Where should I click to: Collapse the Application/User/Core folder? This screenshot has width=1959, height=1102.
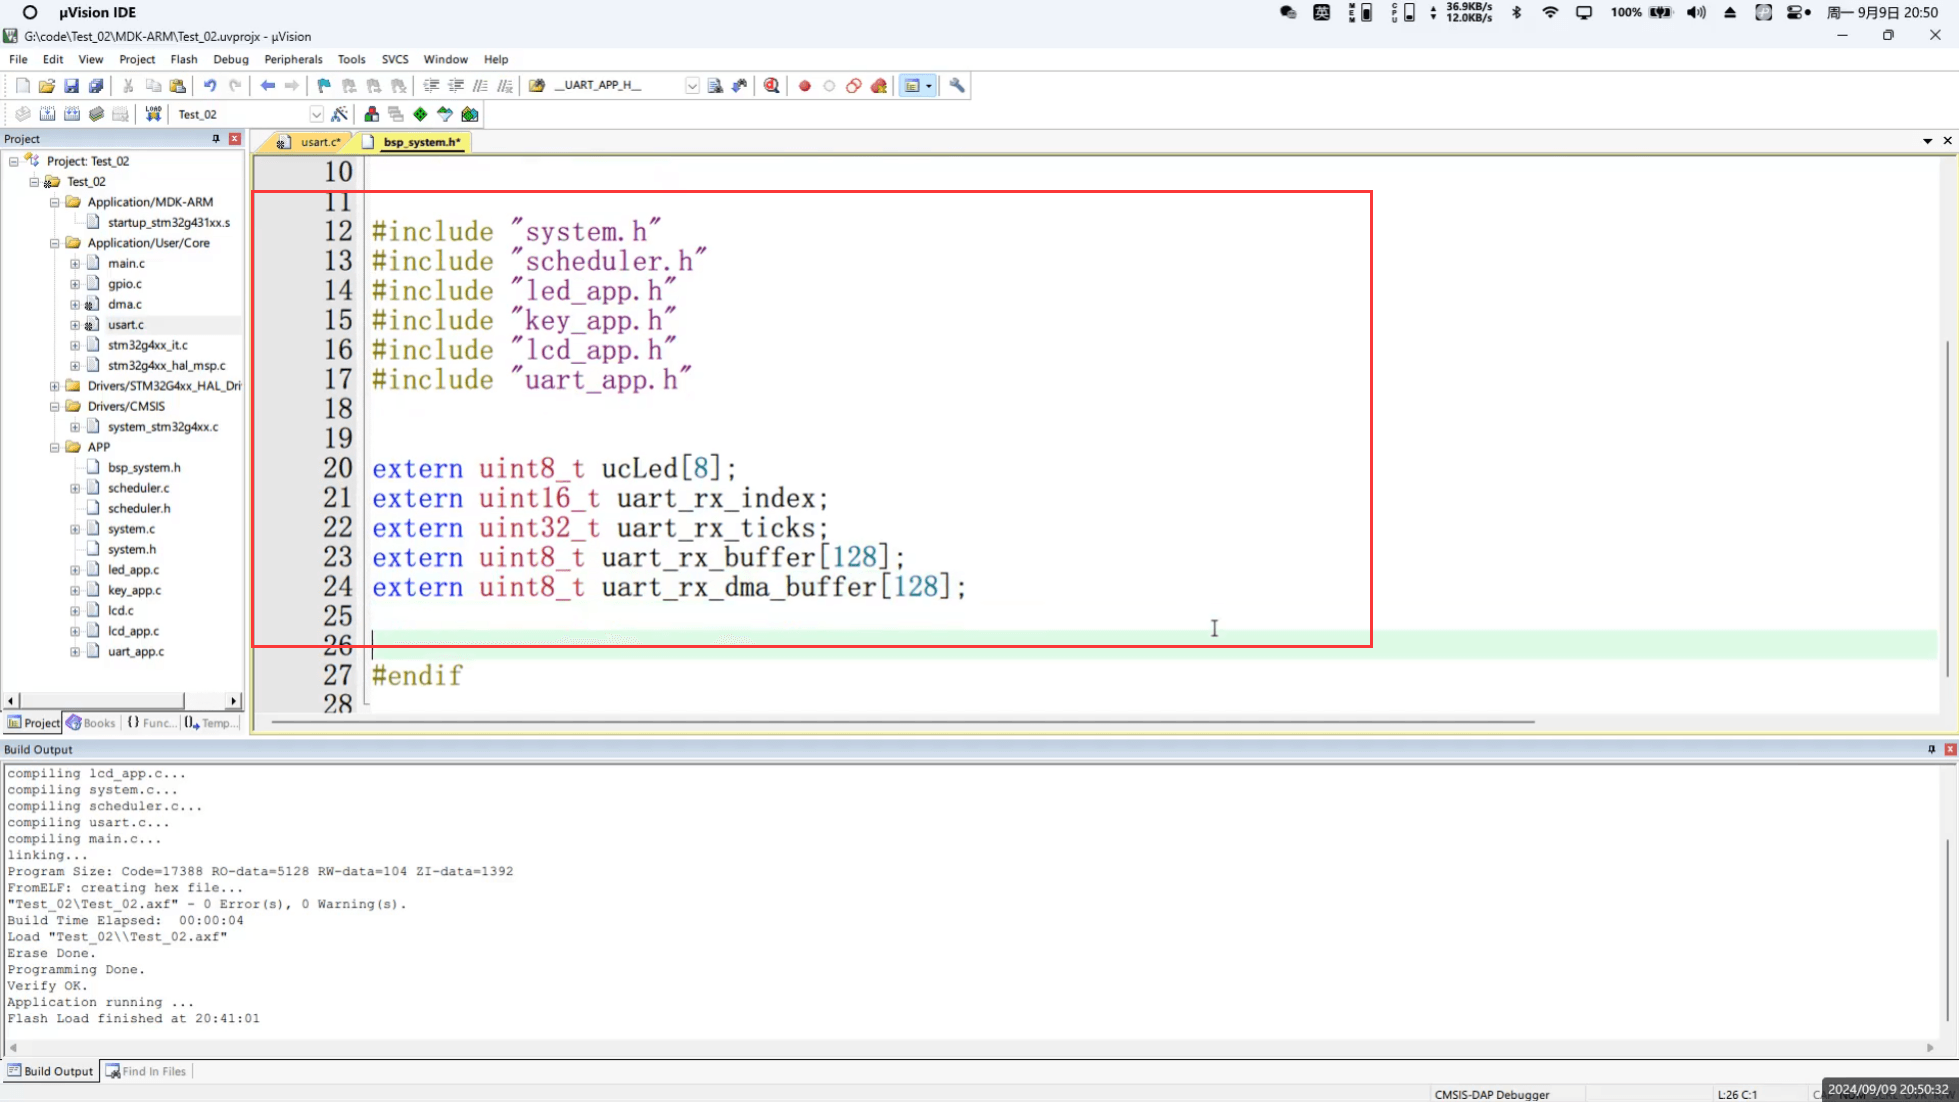point(55,243)
